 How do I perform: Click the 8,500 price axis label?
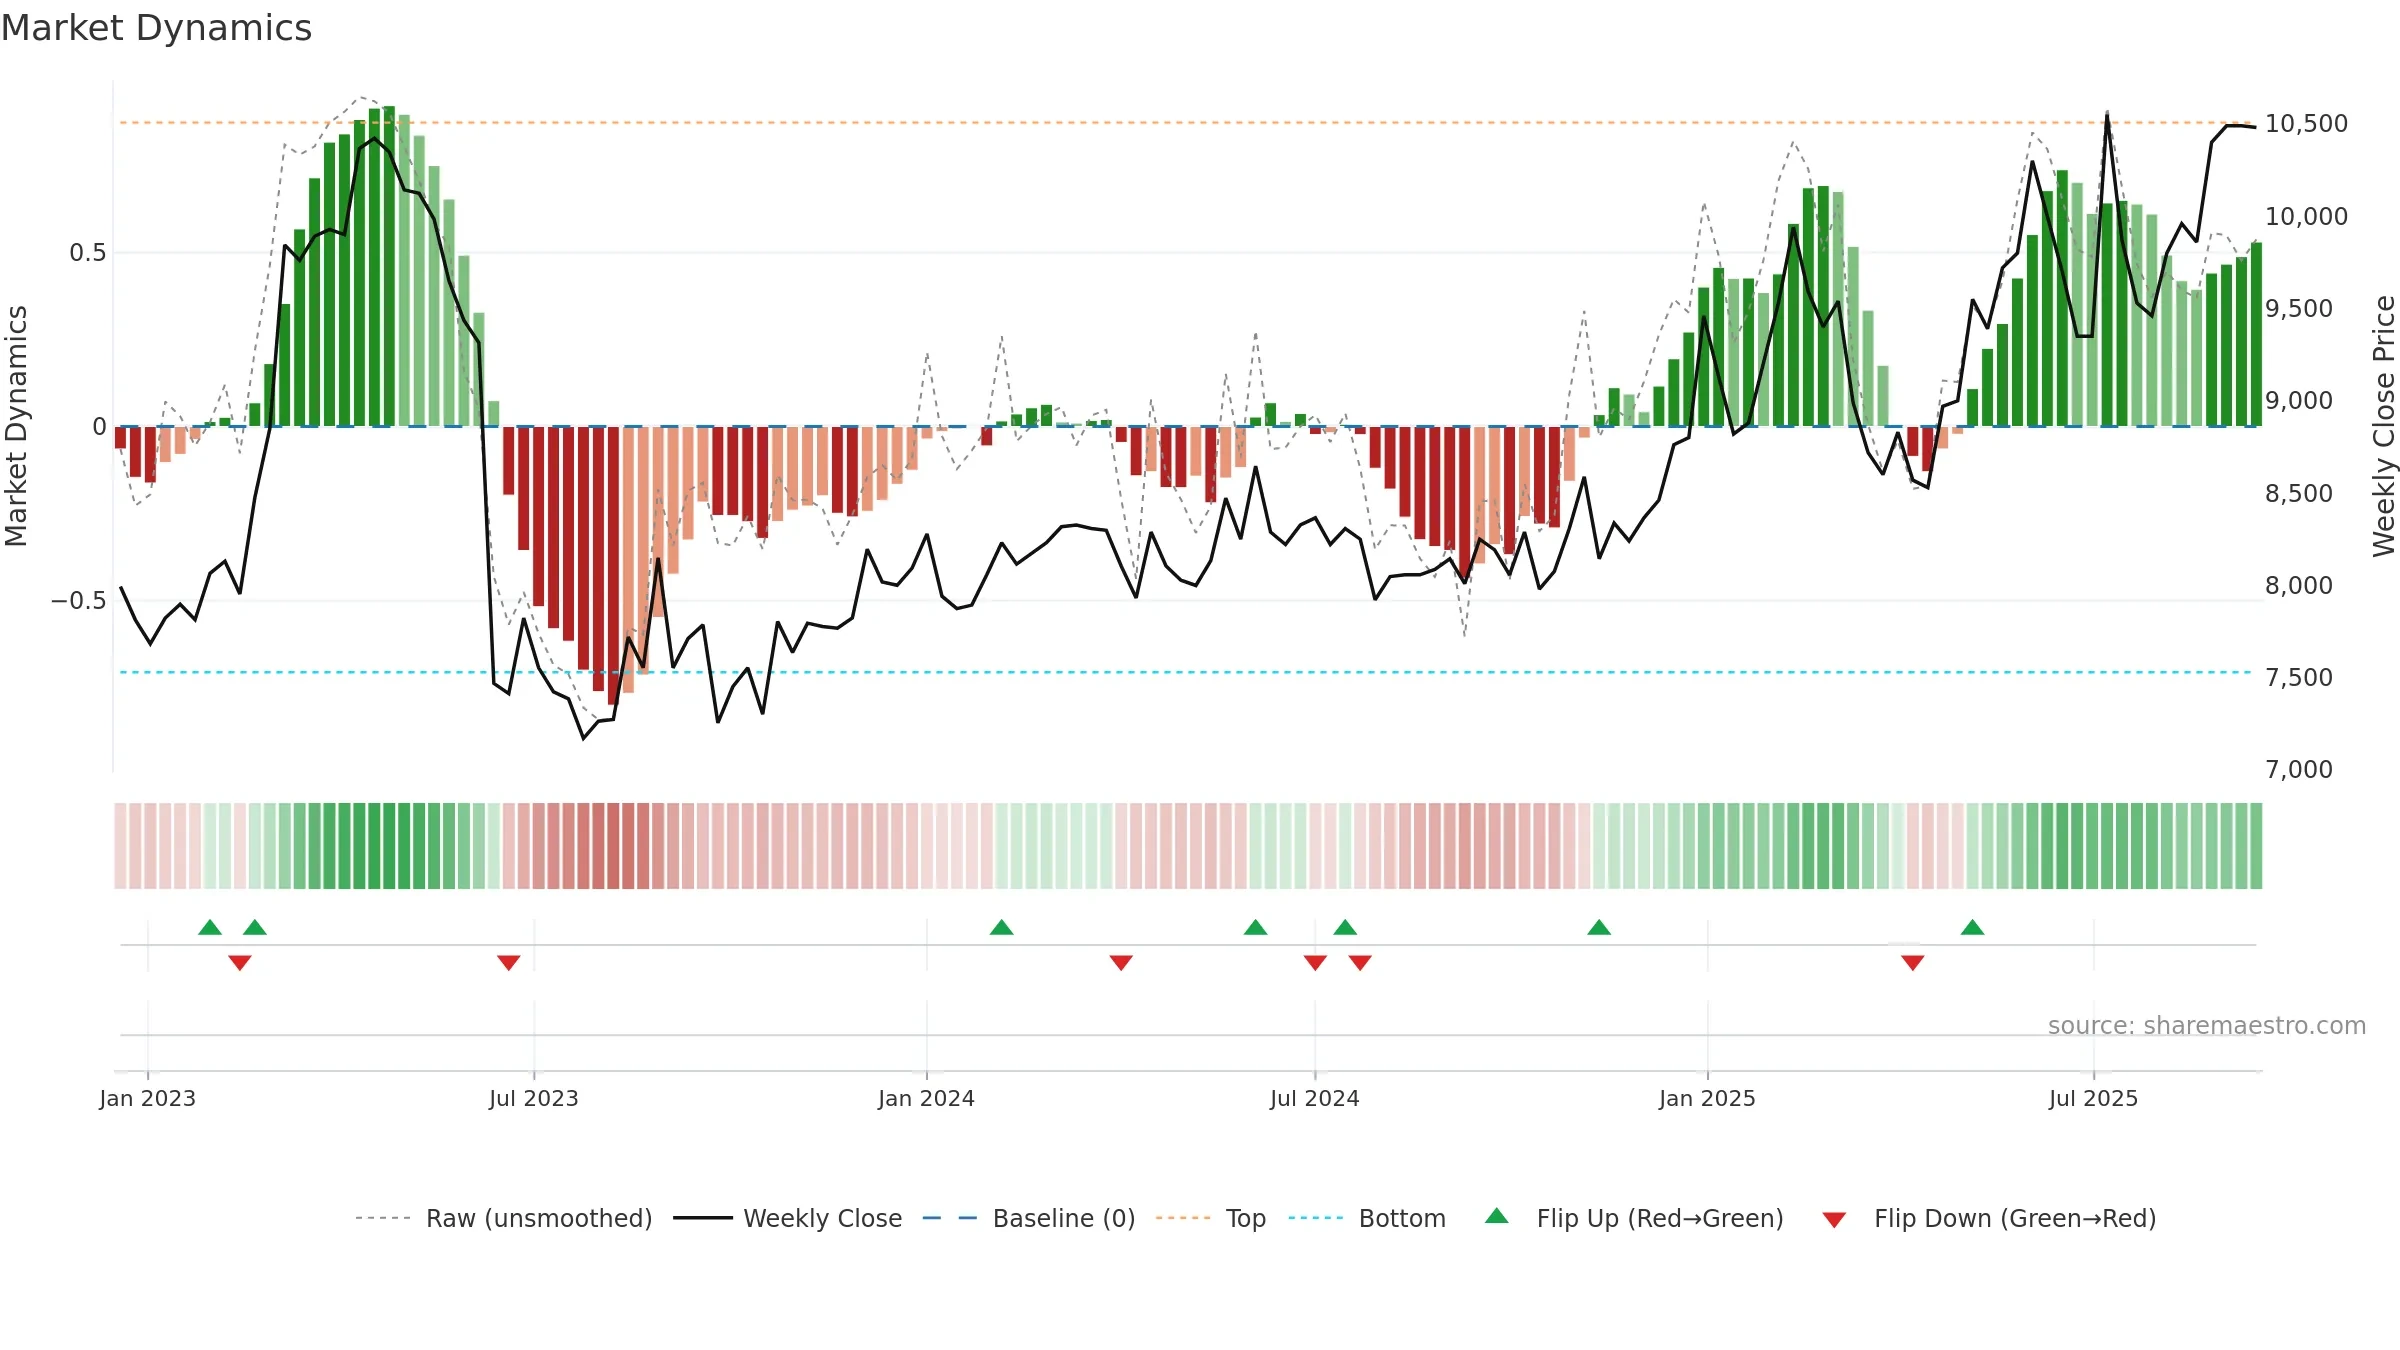pyautogui.click(x=2299, y=493)
